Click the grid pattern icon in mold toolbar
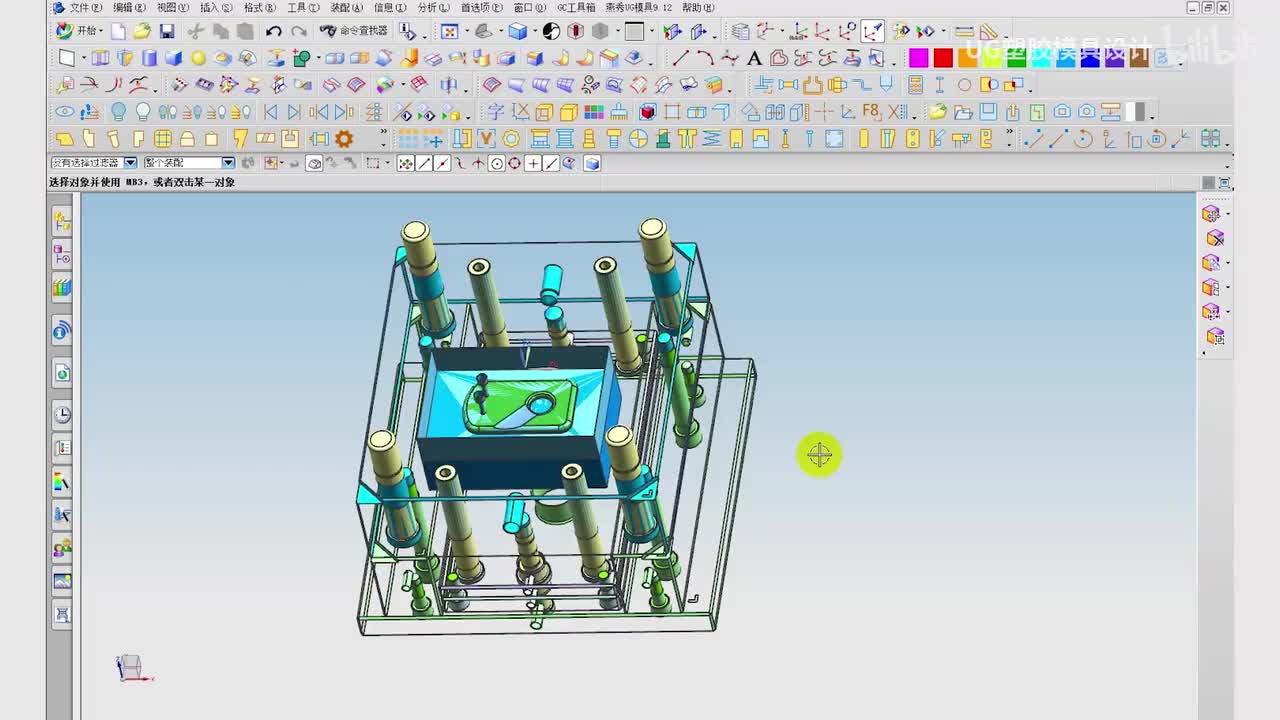Image resolution: width=1280 pixels, height=720 pixels. 162,139
